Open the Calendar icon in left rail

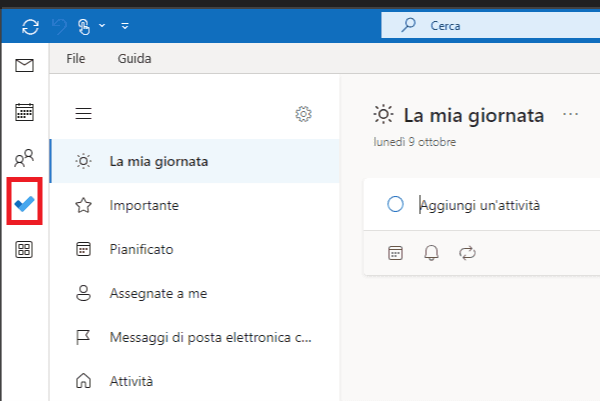pos(24,111)
